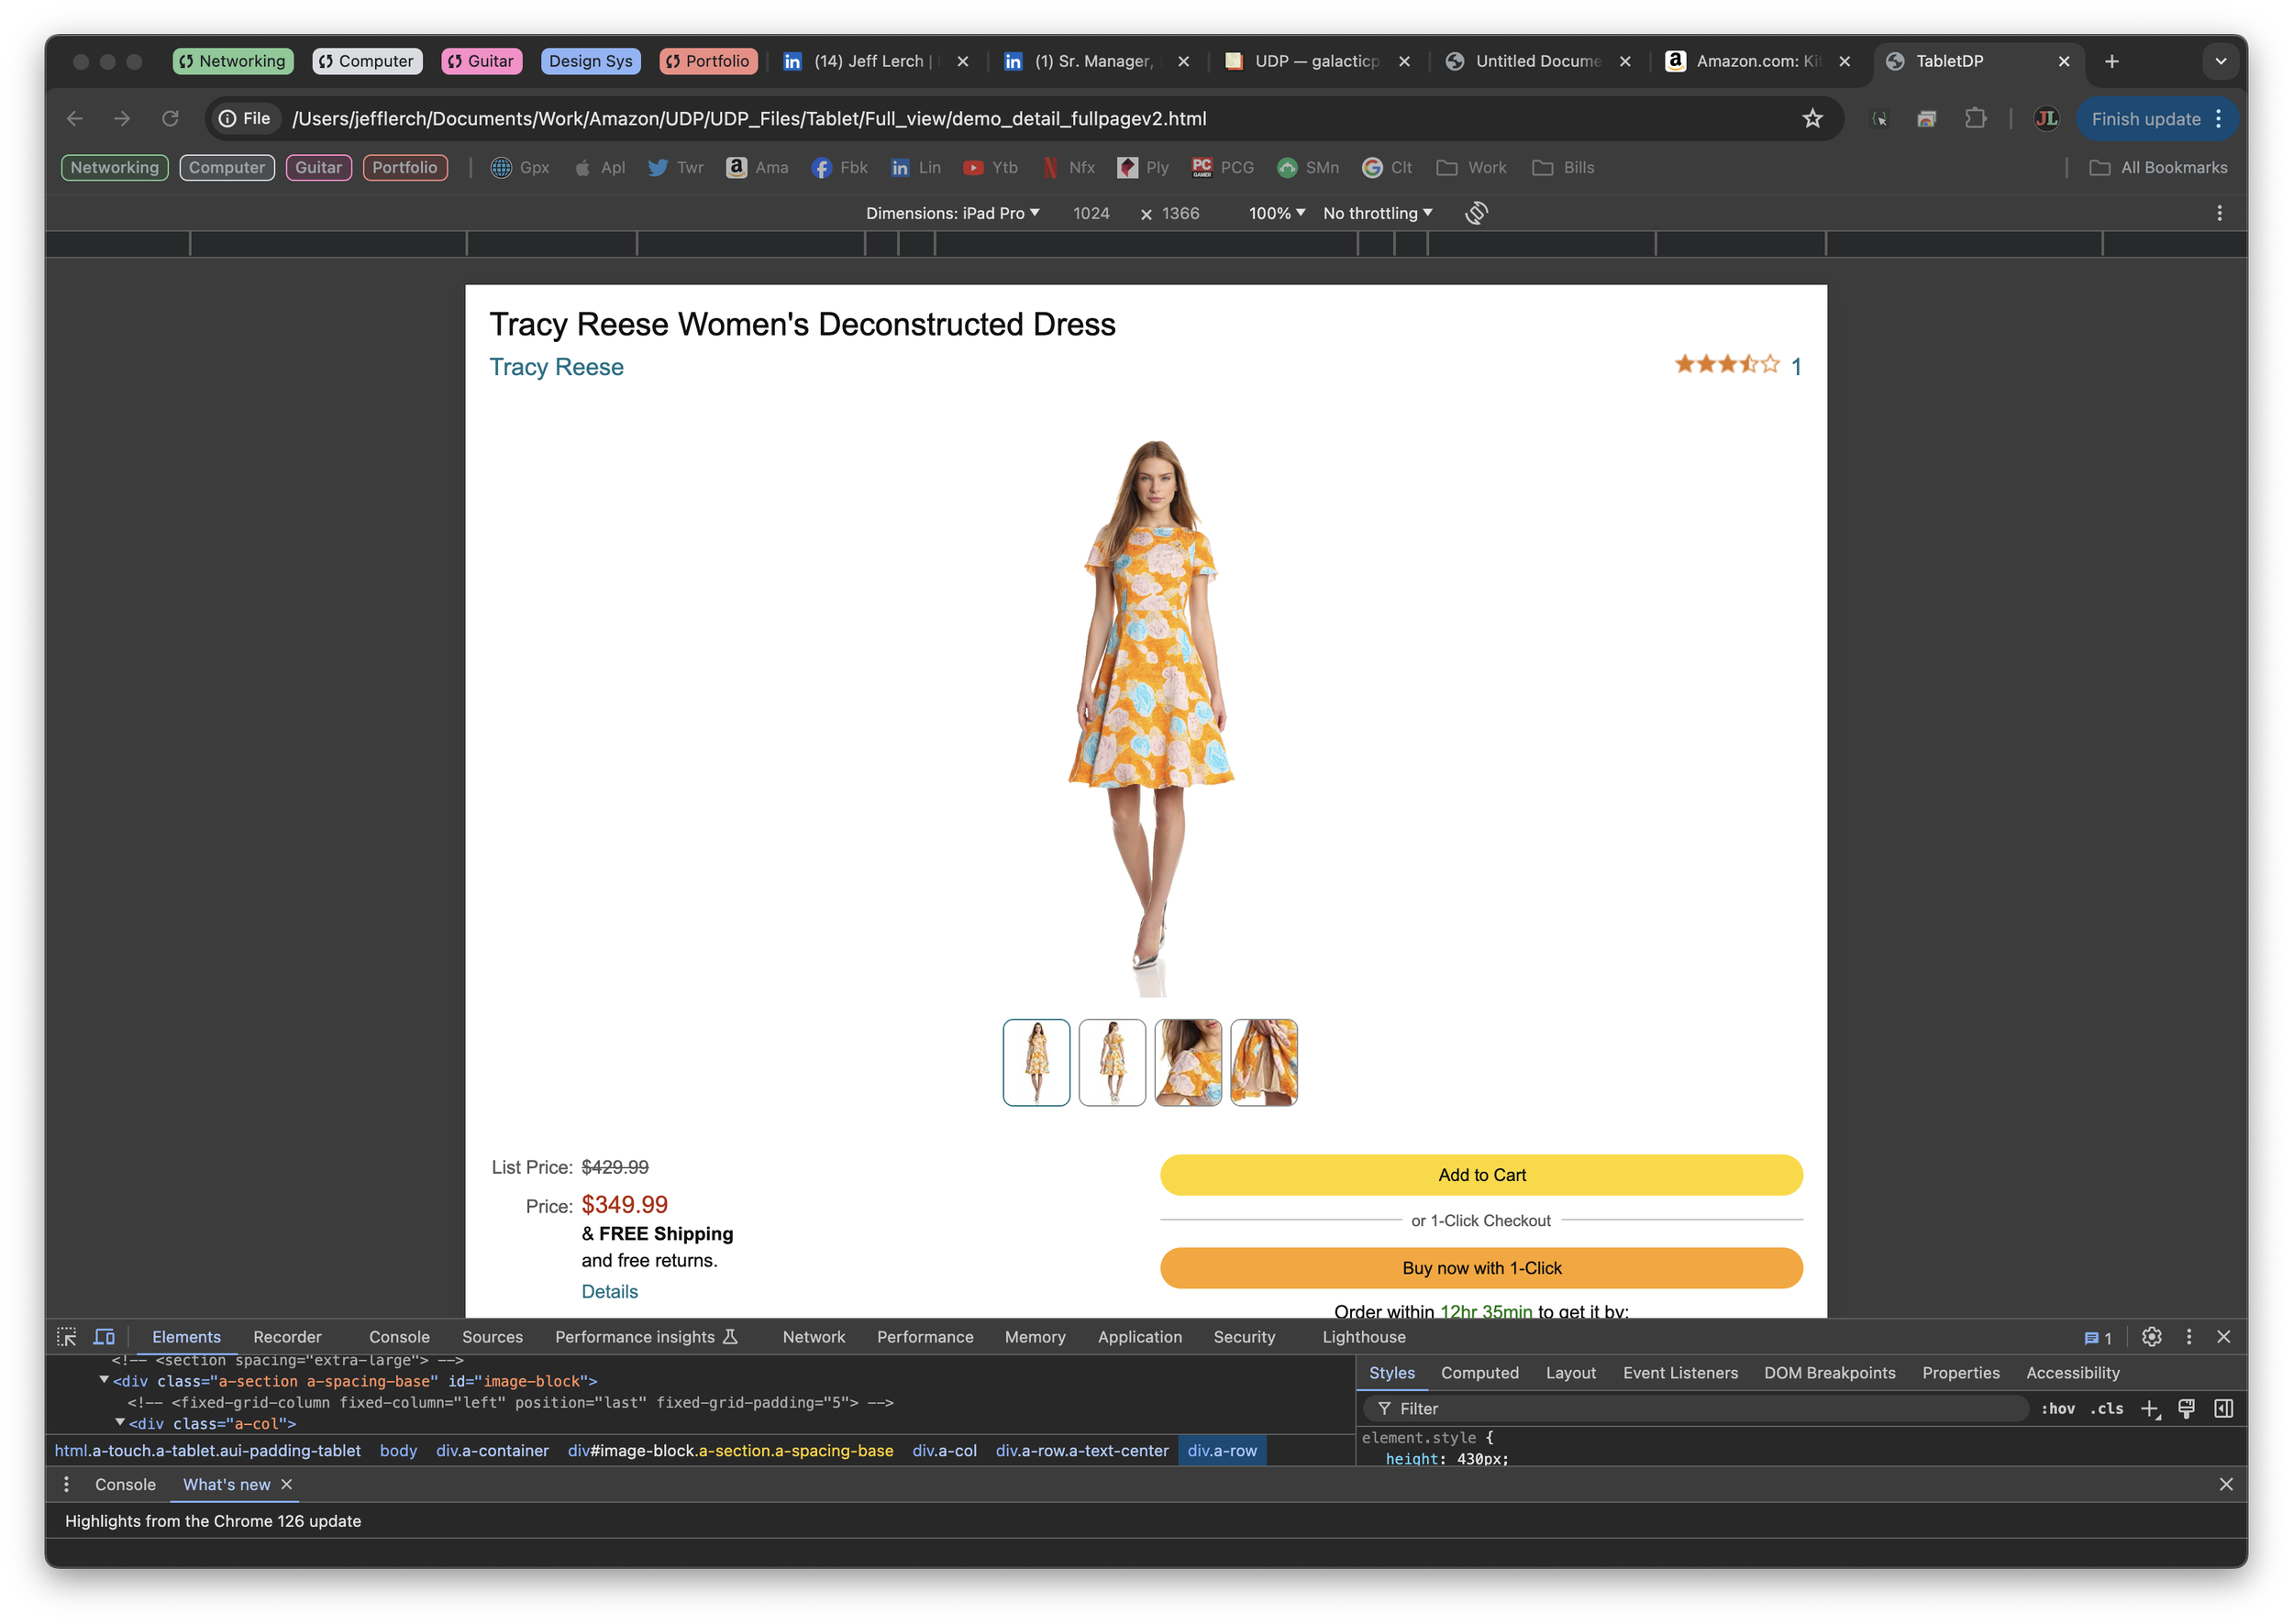Switch to the Network panel tab
Viewport: 2293px width, 1624px height.
813,1337
